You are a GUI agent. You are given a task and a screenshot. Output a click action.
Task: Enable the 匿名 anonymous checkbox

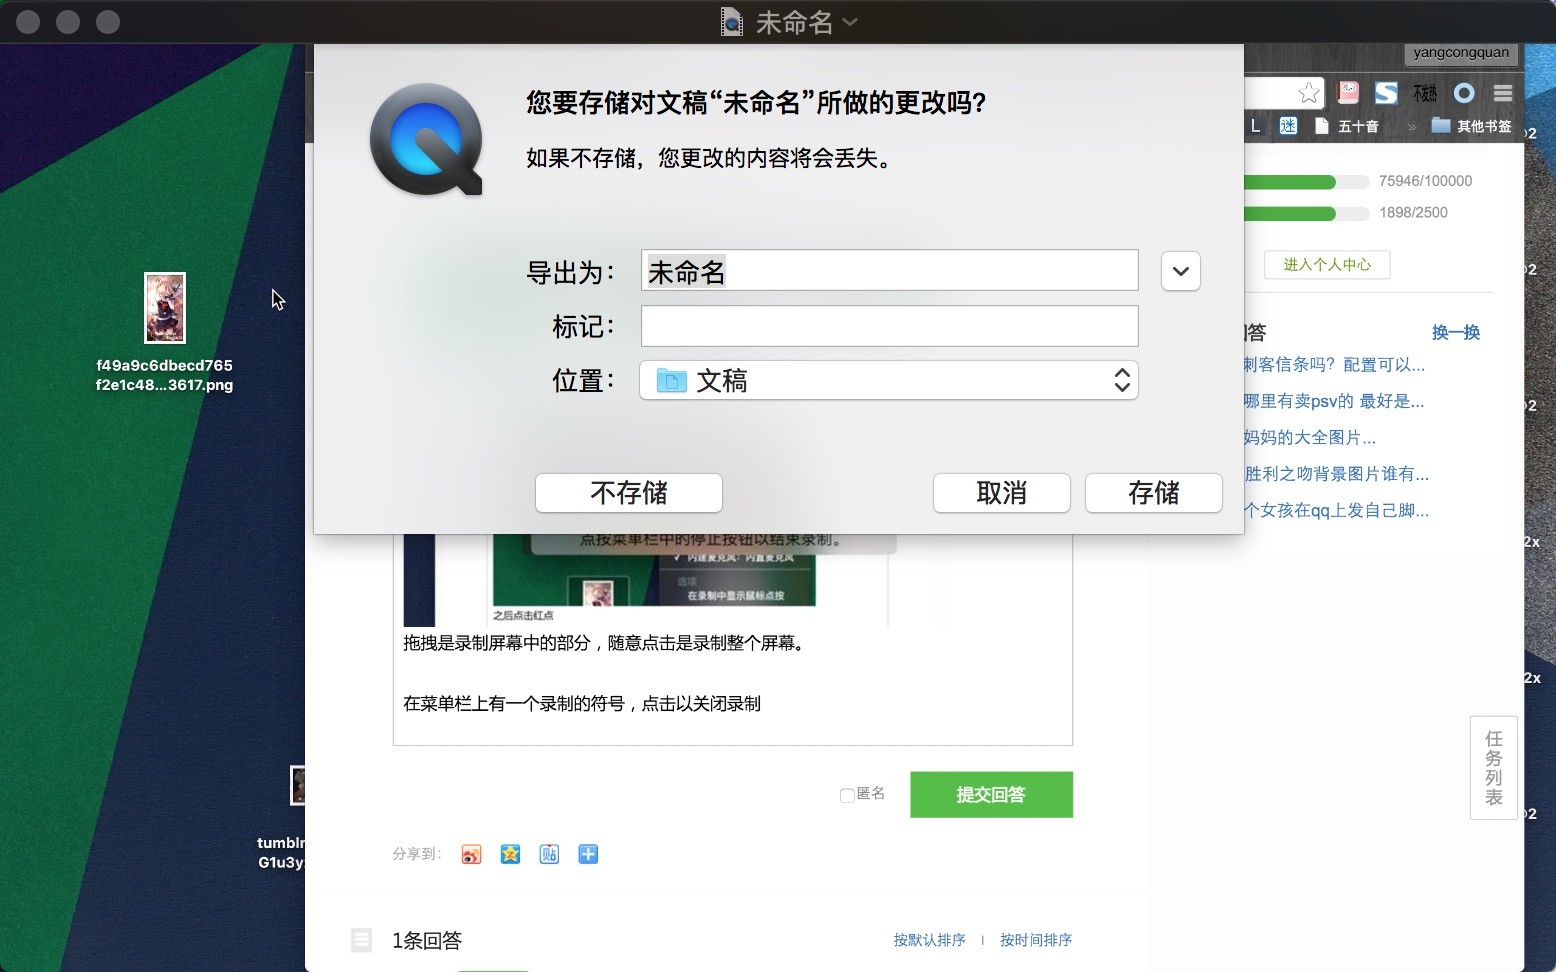click(845, 793)
